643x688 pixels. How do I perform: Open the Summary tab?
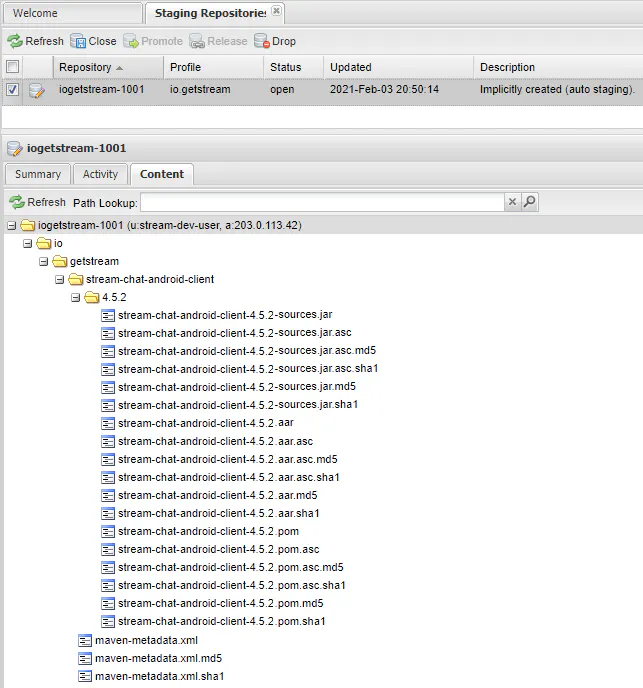tap(38, 174)
